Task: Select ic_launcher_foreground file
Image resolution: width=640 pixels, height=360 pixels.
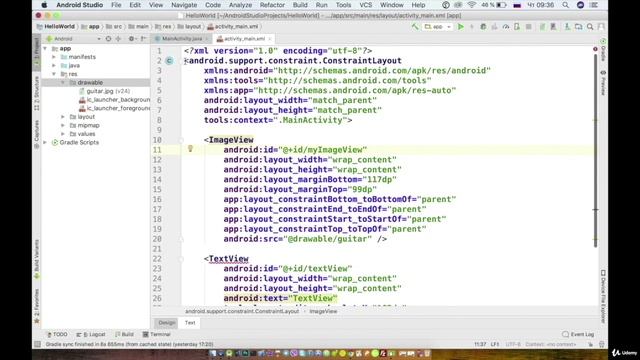Action: pos(114,109)
